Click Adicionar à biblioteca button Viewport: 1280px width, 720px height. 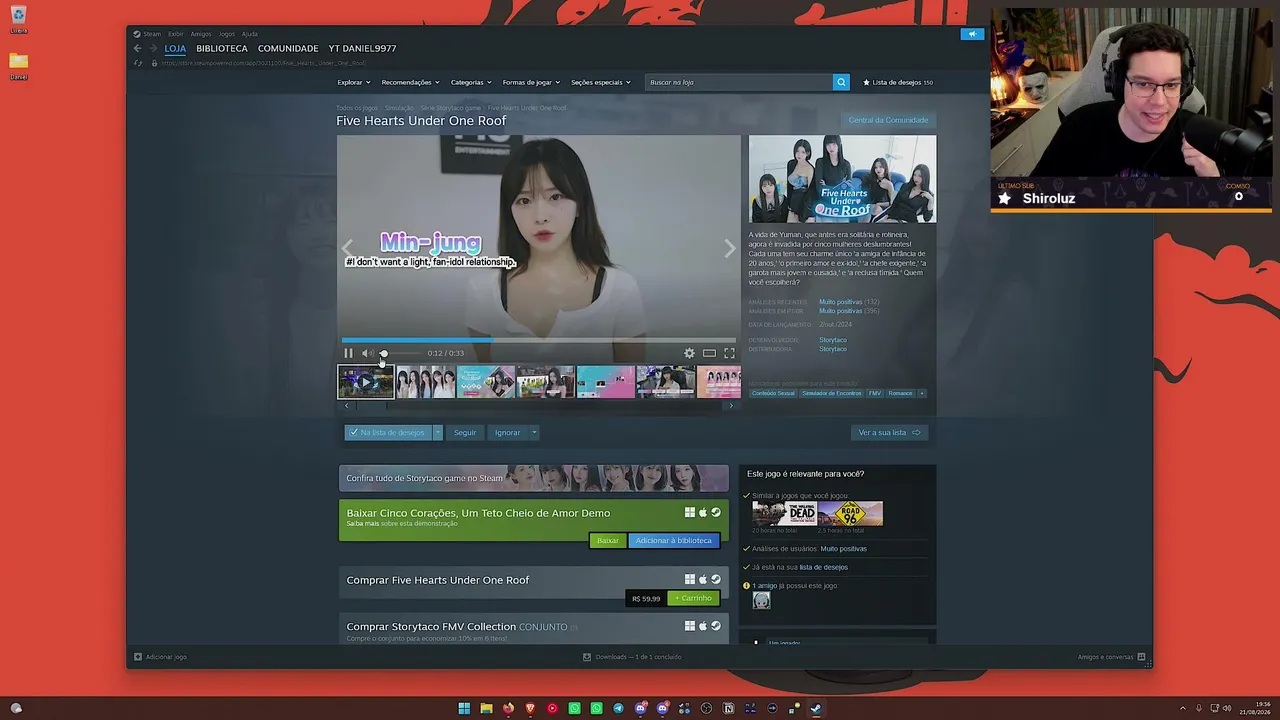[x=674, y=540]
